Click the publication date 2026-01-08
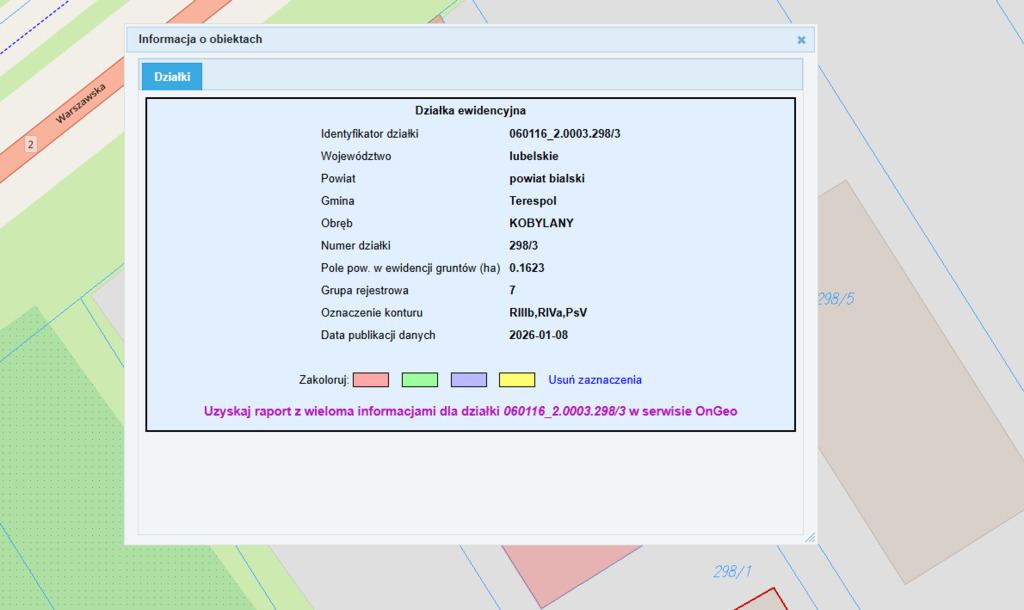 click(539, 335)
